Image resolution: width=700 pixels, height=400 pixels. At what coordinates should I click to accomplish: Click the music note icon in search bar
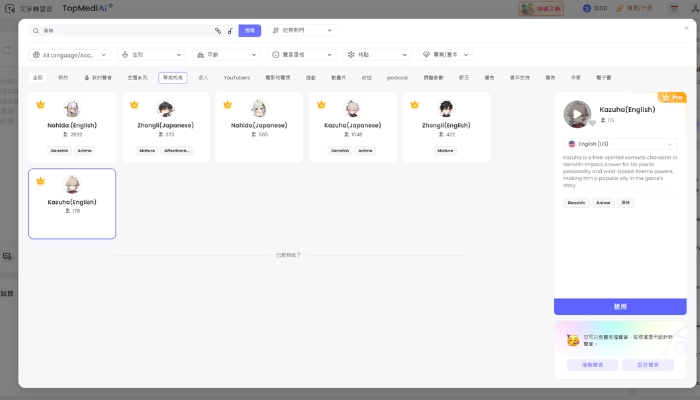click(230, 31)
